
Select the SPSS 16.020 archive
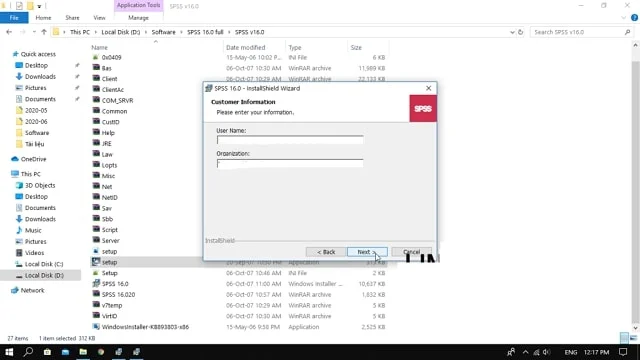pyautogui.click(x=118, y=294)
